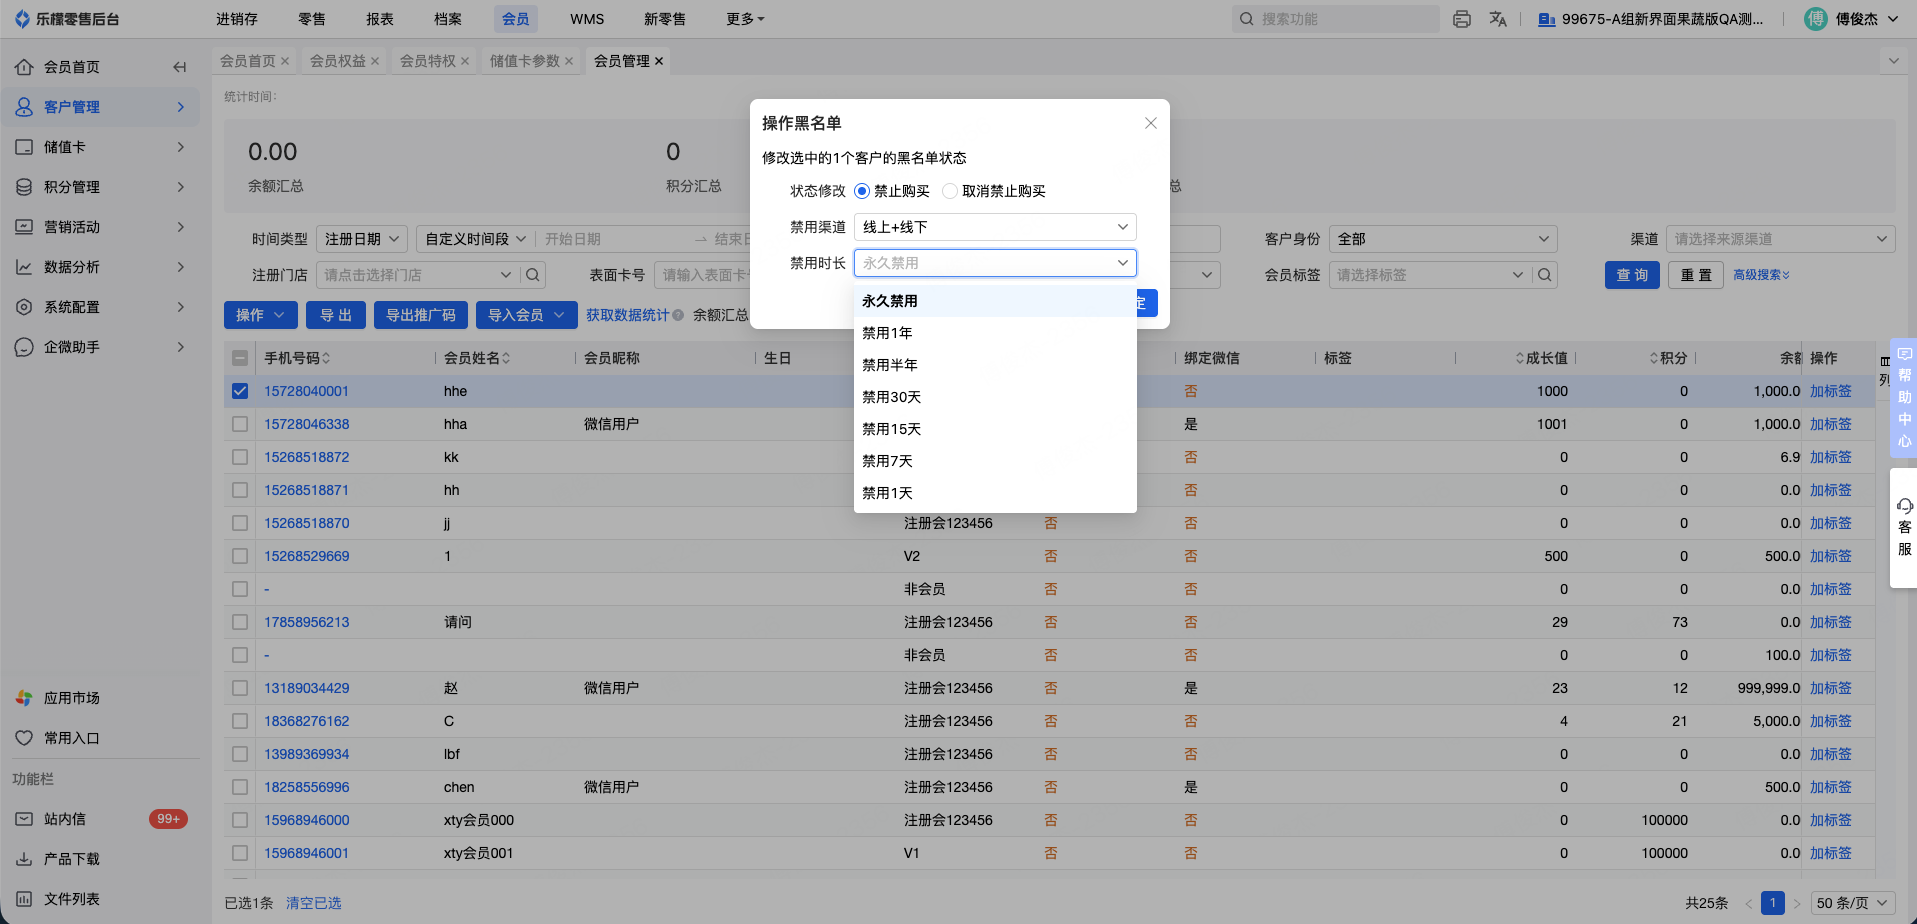
Task: Select the 禁止购买 radio option
Action: 862,191
